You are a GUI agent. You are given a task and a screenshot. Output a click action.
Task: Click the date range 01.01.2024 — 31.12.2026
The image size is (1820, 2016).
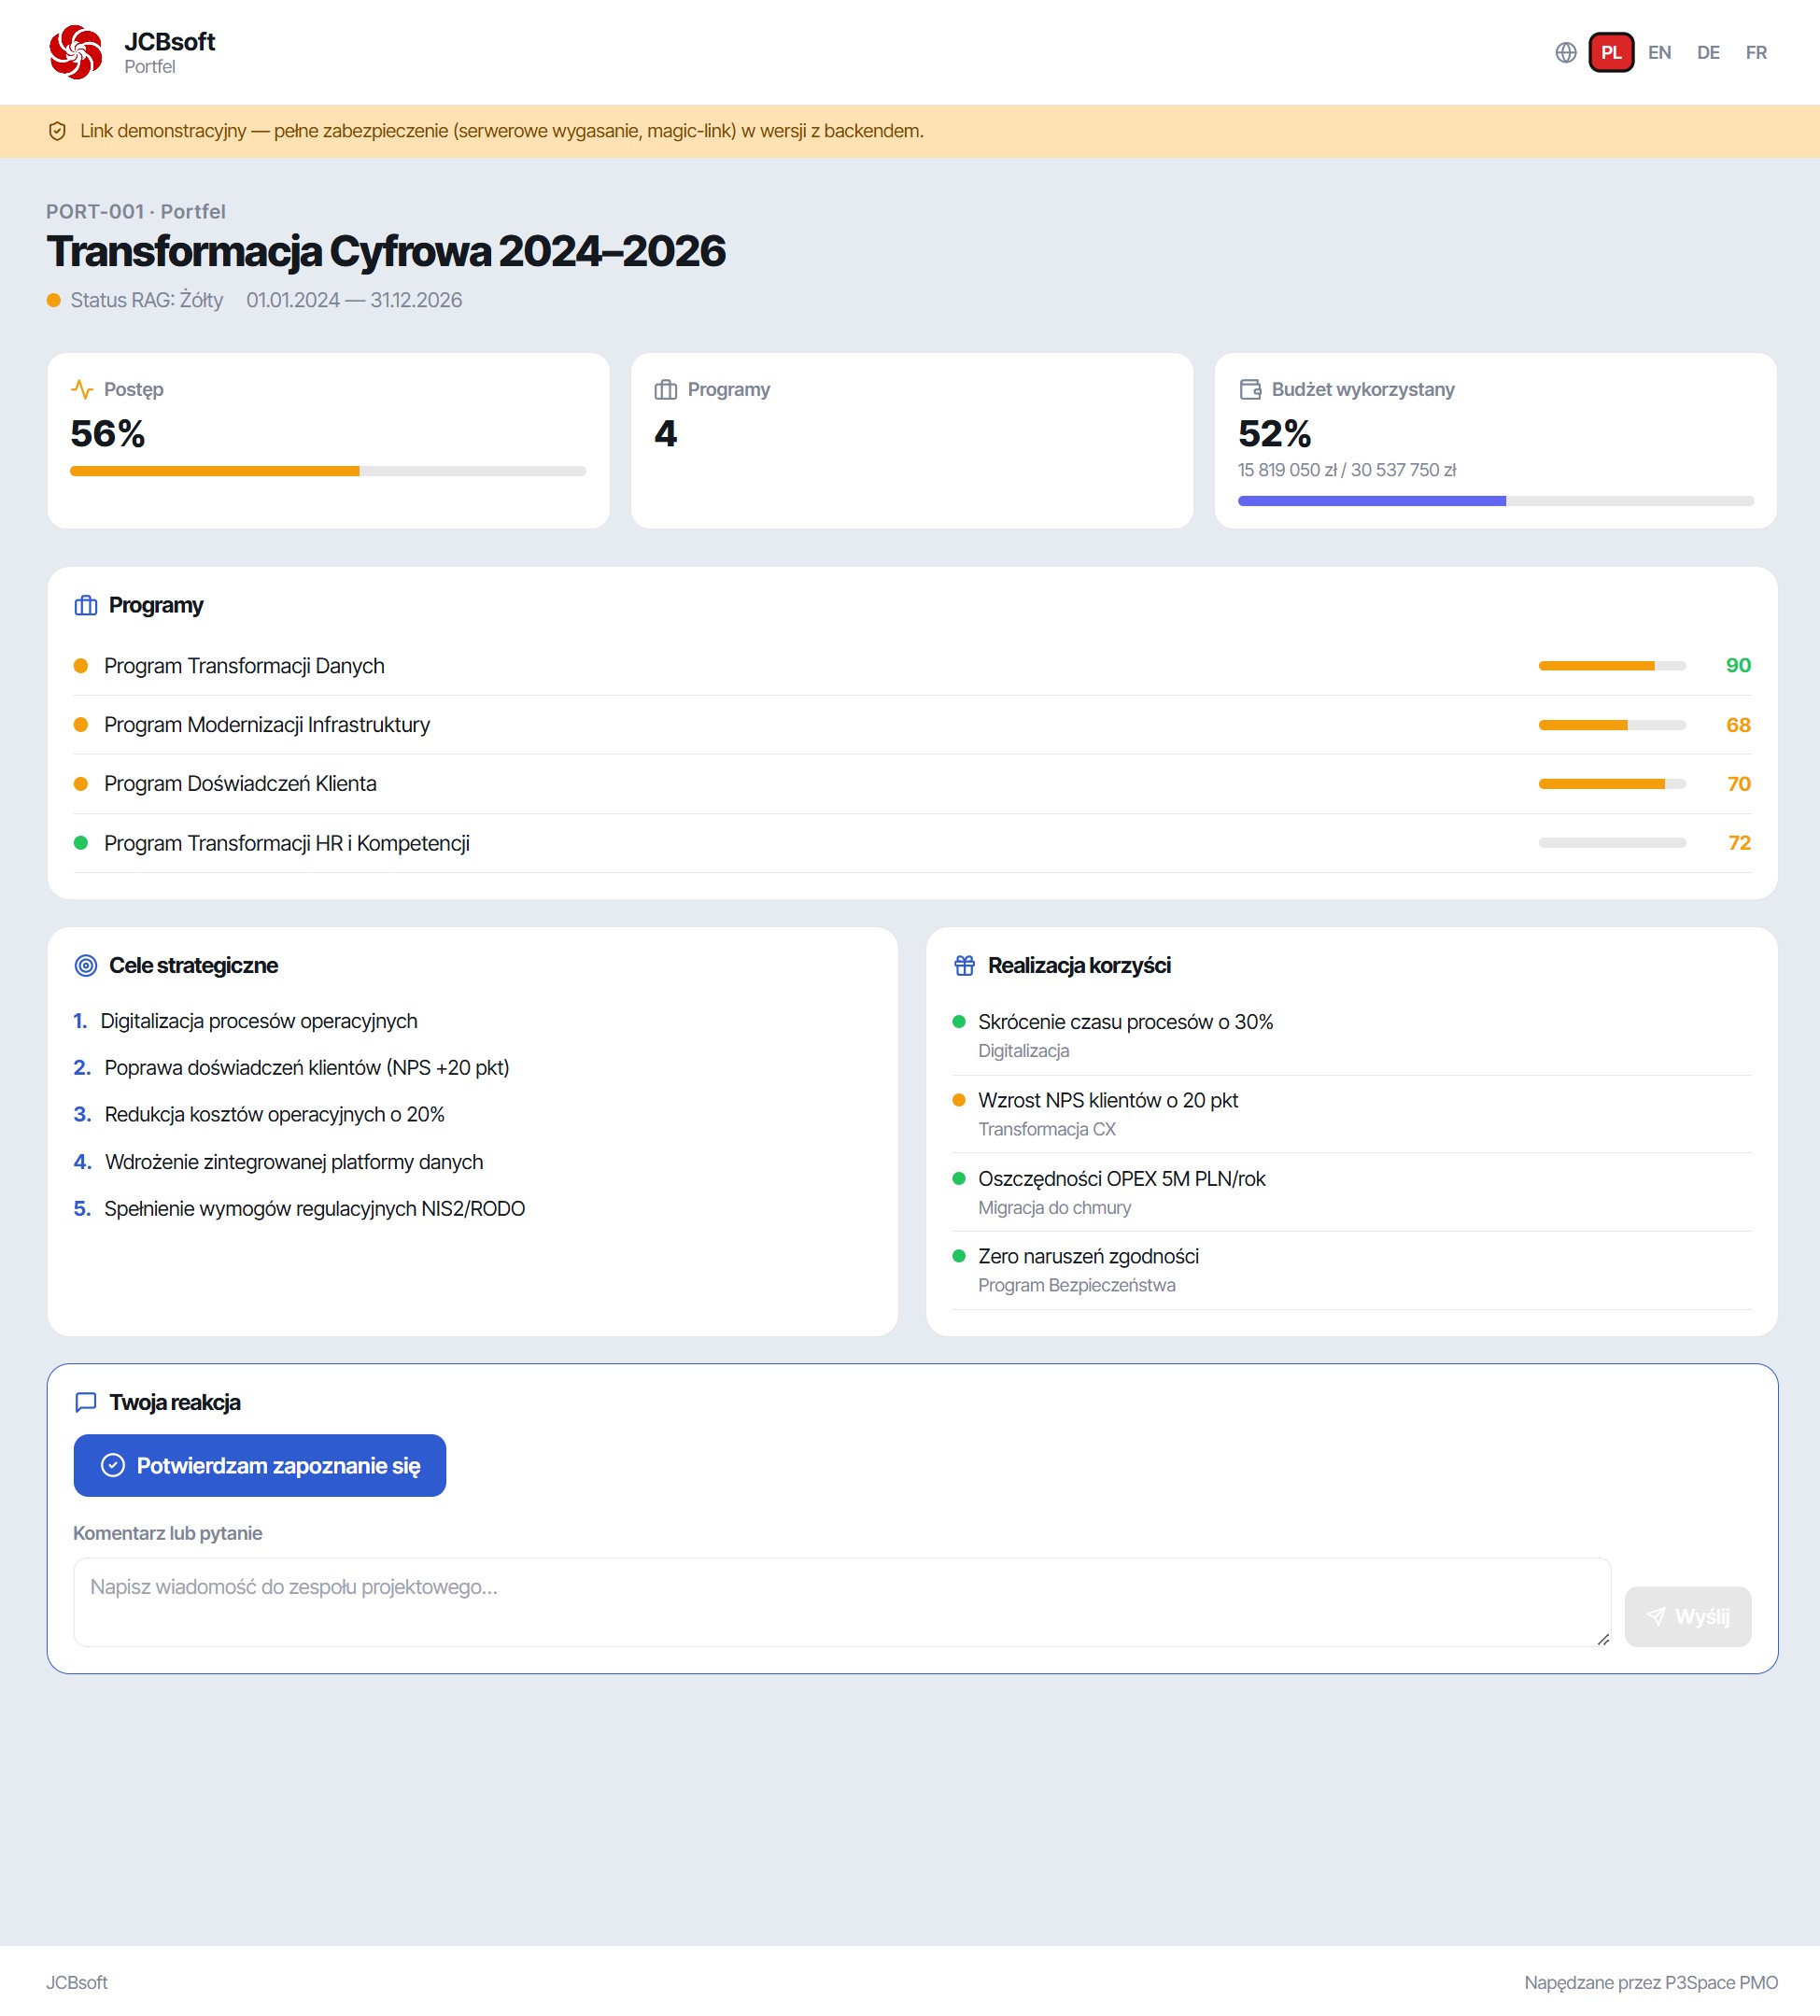354,300
